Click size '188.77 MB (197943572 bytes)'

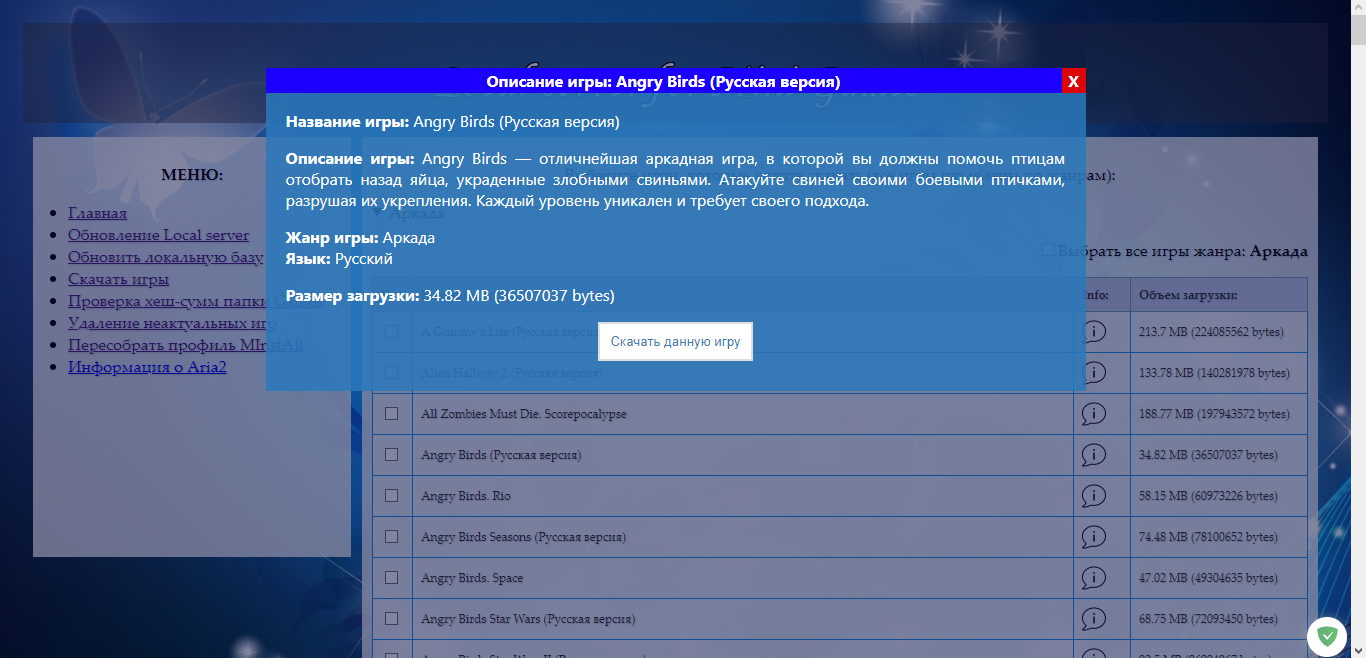pyautogui.click(x=1214, y=414)
